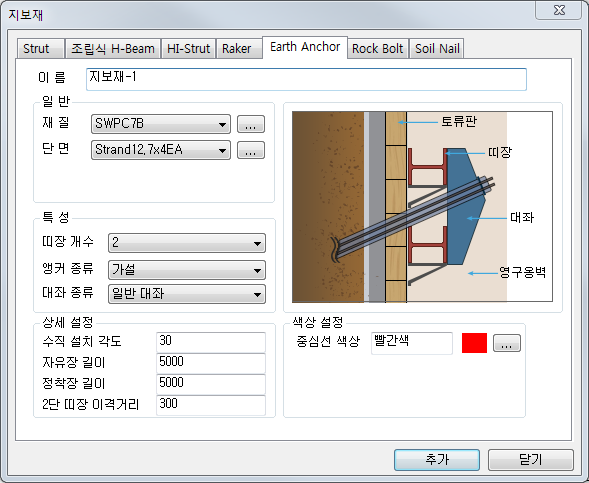Switch to the Soil Nail tab

click(437, 48)
